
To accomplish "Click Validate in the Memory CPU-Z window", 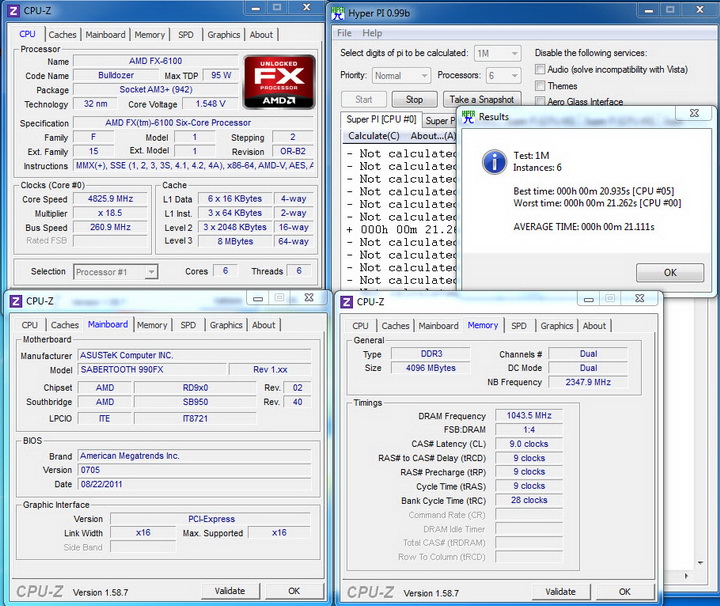I will (x=560, y=591).
